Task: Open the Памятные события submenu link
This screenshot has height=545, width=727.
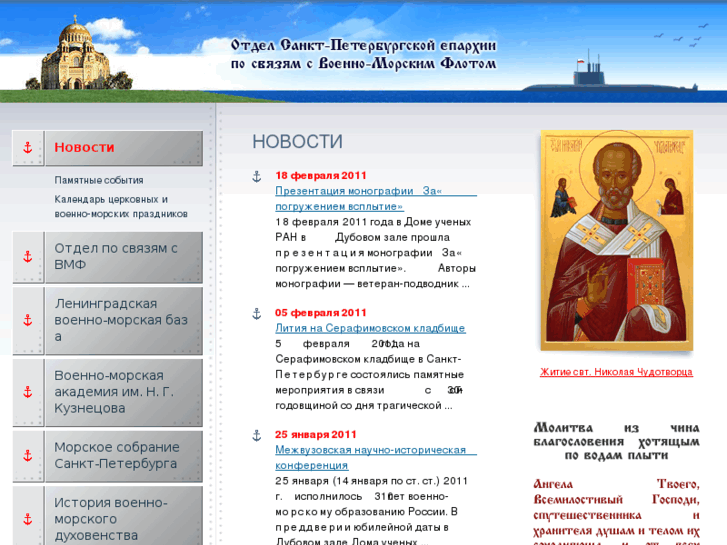Action: [99, 180]
